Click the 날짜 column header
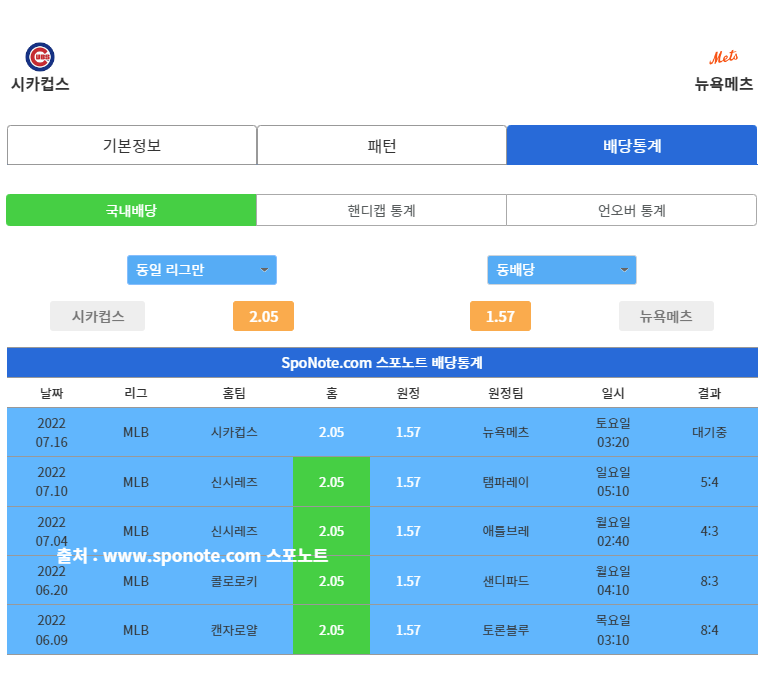This screenshot has height=680, width=766. (x=52, y=393)
